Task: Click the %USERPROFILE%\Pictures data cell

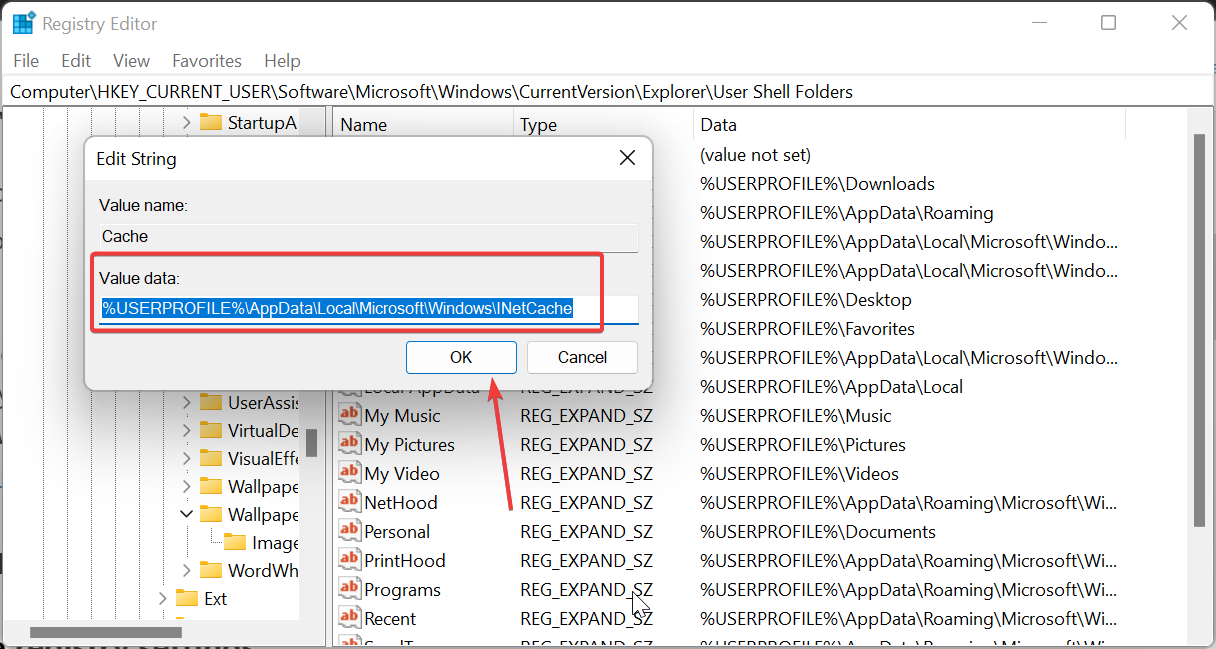Action: [803, 445]
